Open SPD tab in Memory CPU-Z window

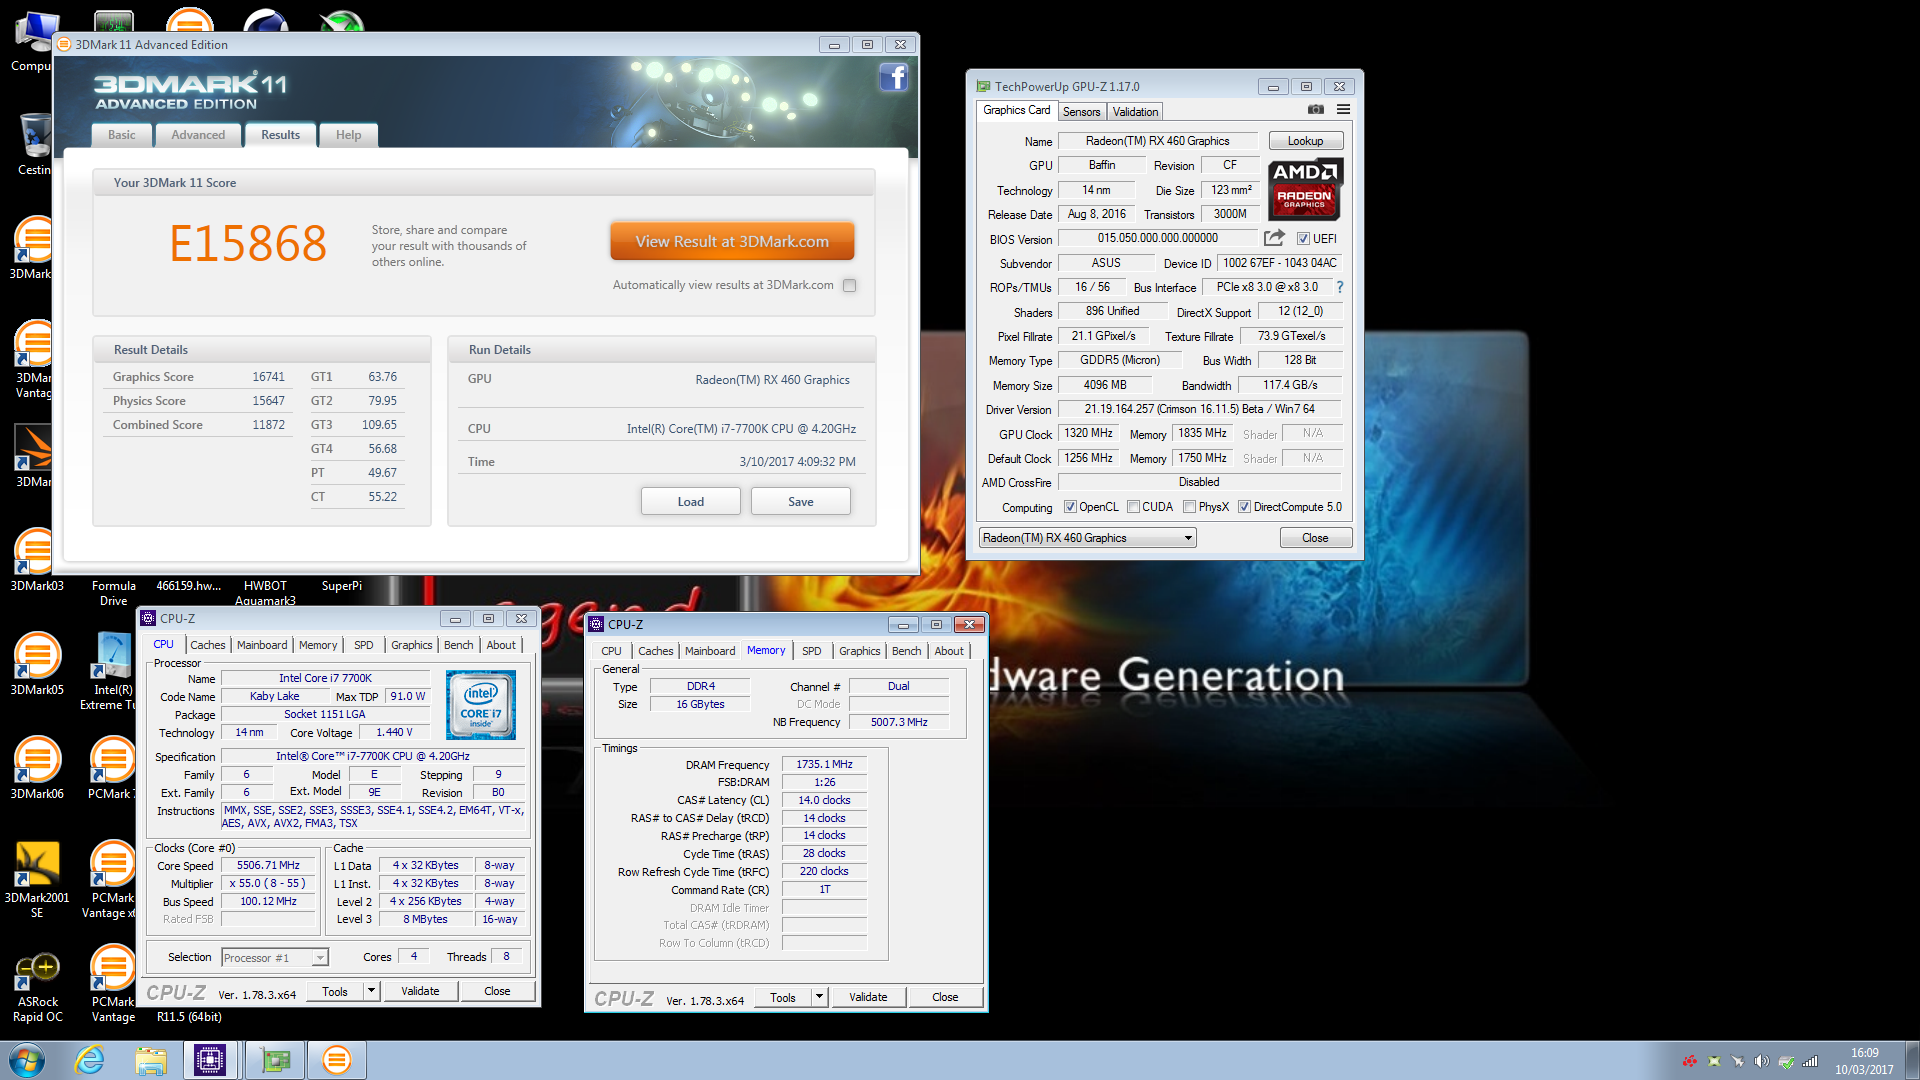pos(812,651)
